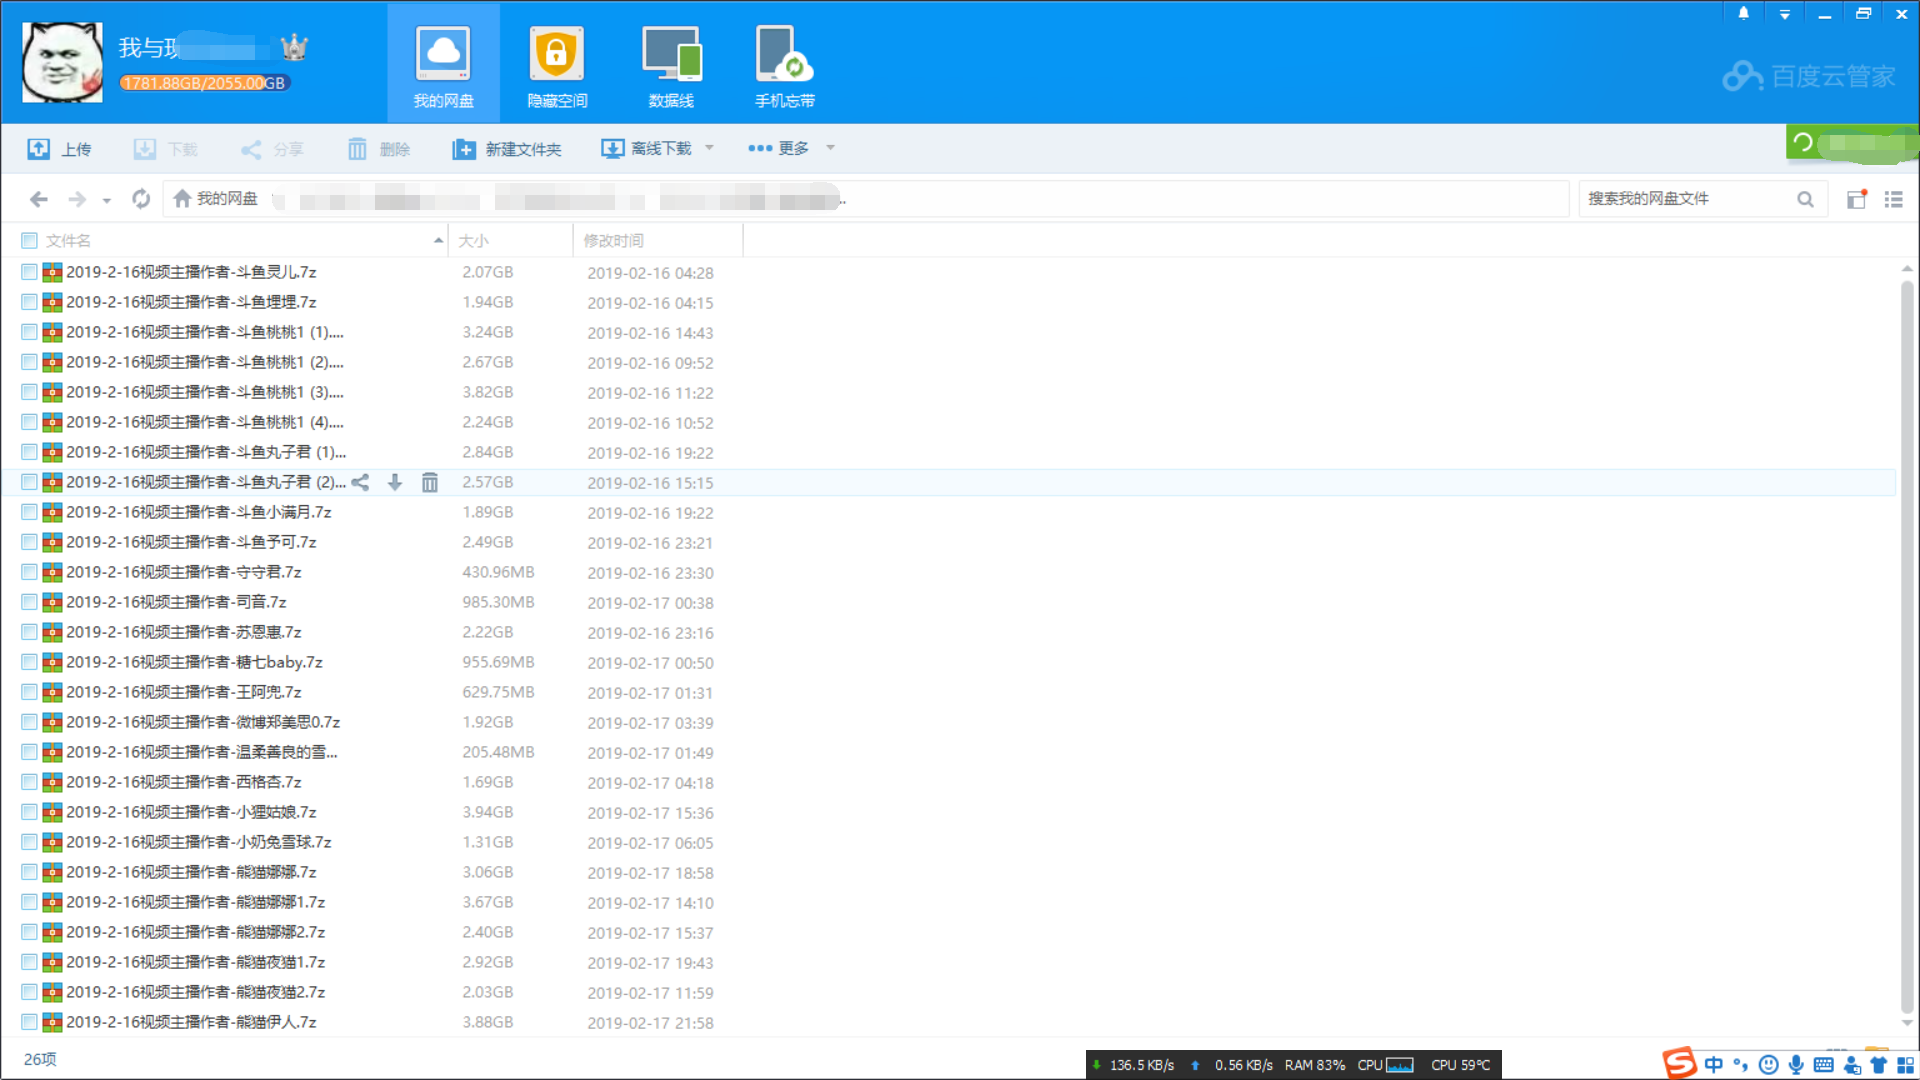
Task: Select file 小奶兔雪球.7z
Action: click(x=199, y=842)
